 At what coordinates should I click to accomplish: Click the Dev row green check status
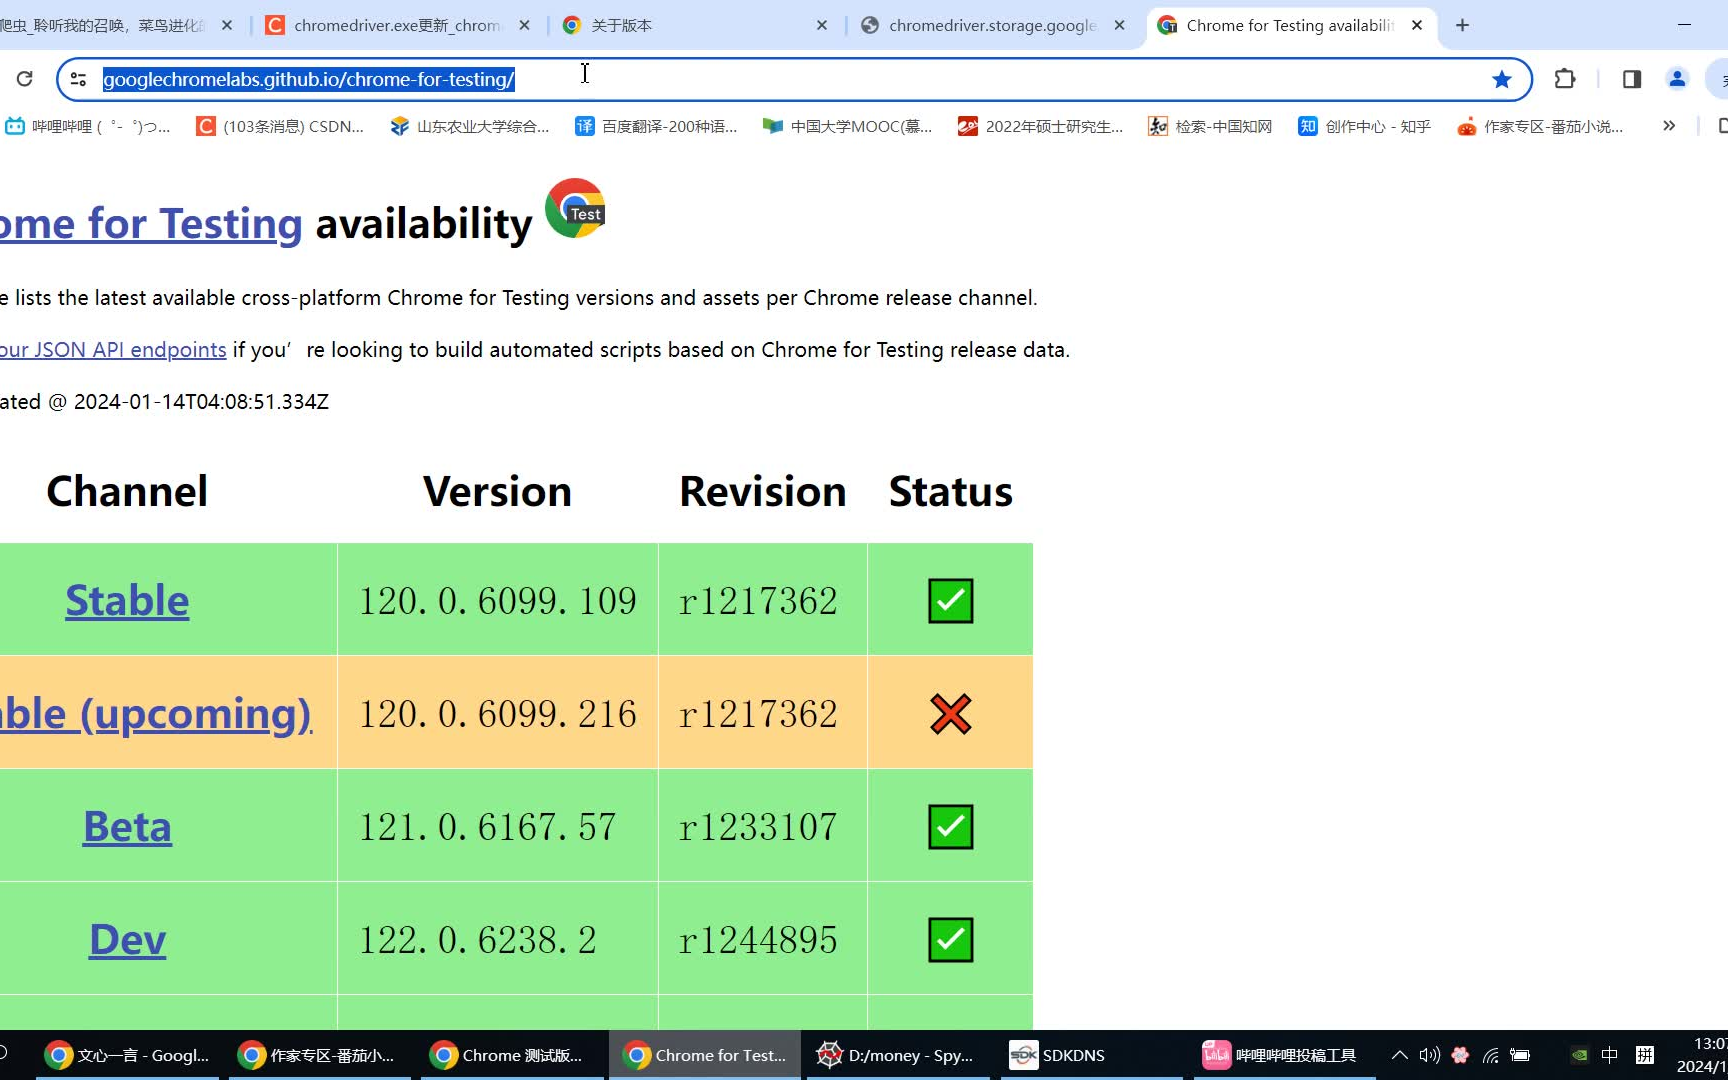(950, 939)
